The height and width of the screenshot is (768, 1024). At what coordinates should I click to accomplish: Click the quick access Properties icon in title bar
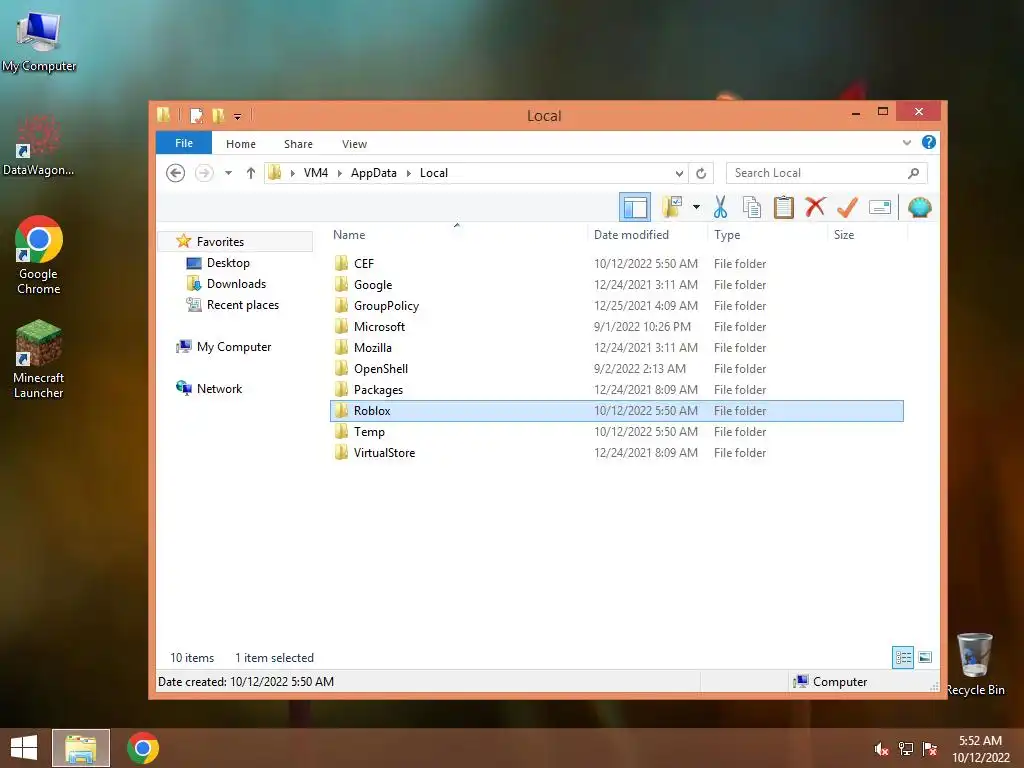click(x=196, y=116)
